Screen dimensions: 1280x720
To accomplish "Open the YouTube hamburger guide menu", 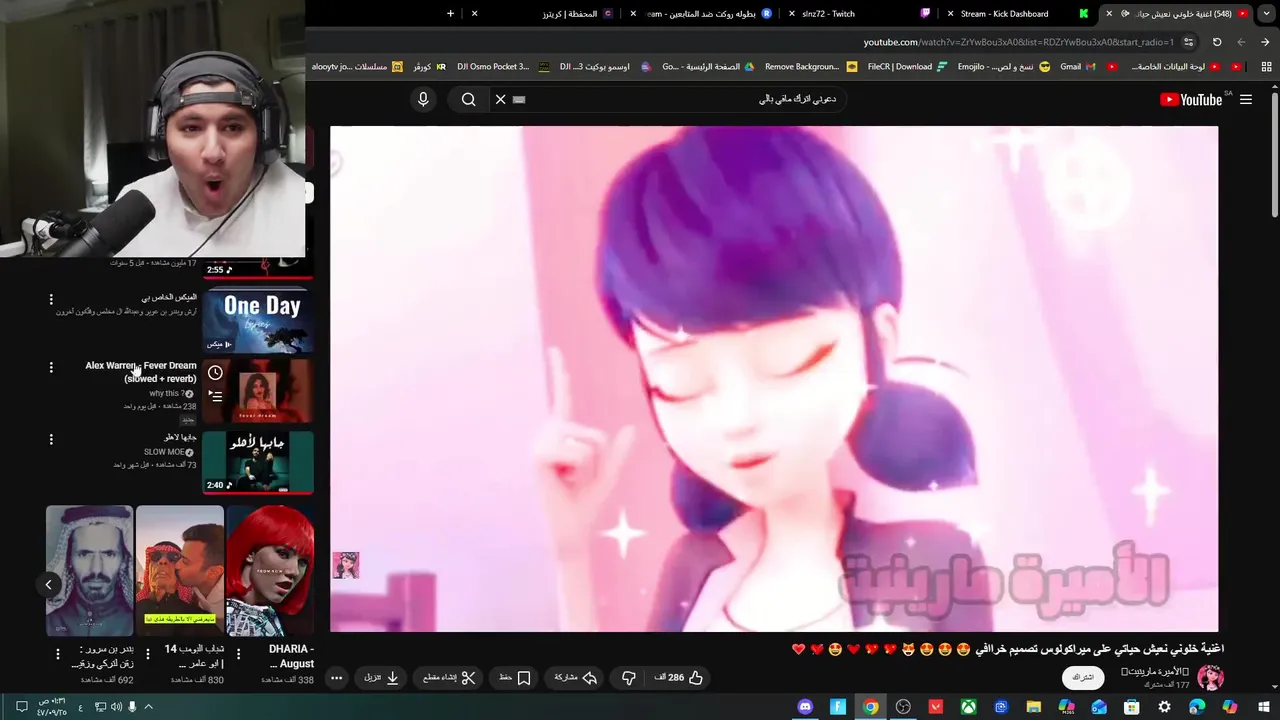I will 1246,99.
